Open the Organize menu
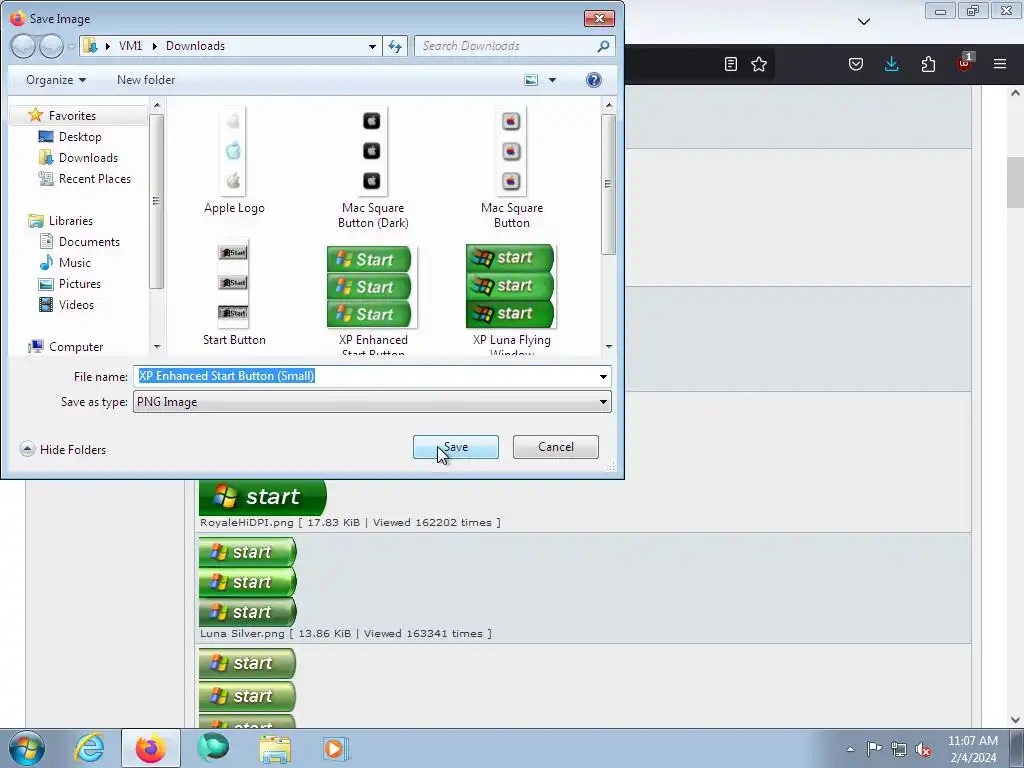This screenshot has height=768, width=1024. click(x=56, y=80)
